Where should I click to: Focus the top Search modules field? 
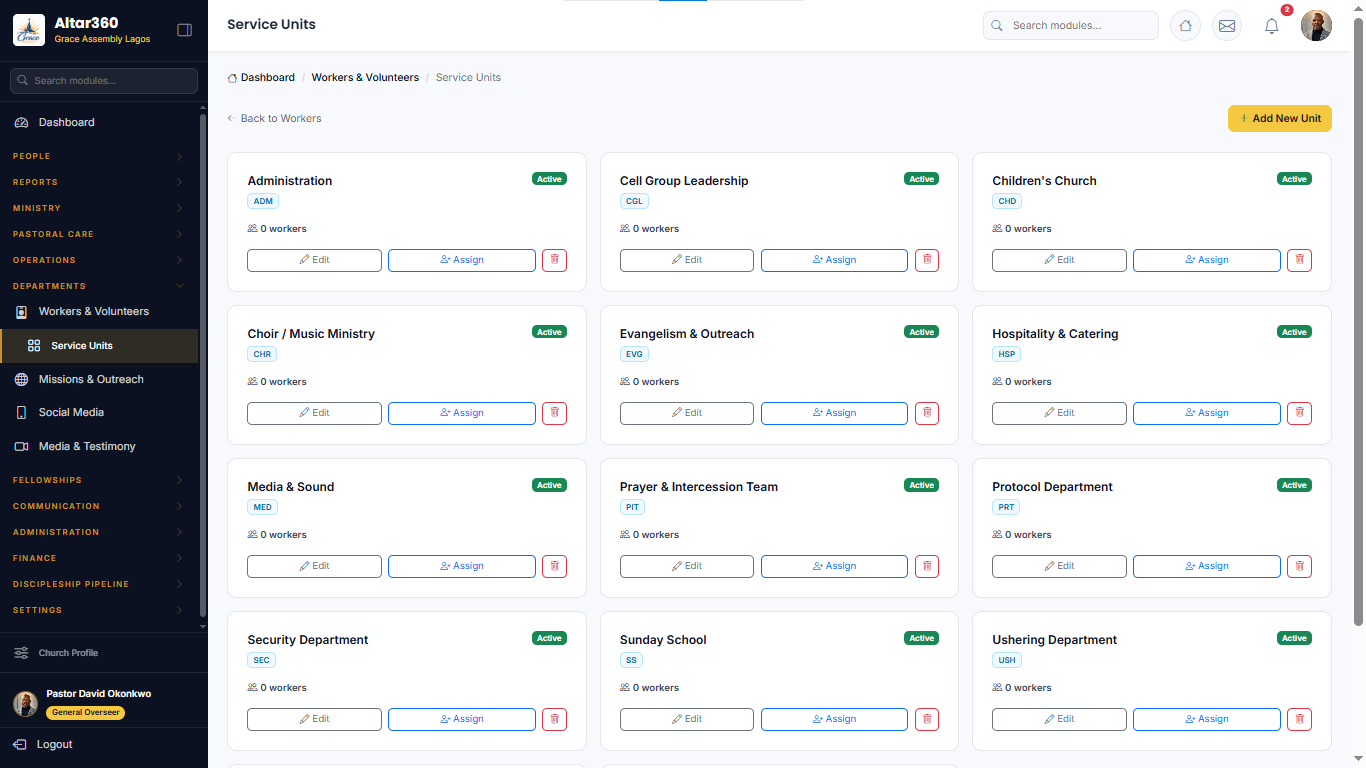[1071, 26]
